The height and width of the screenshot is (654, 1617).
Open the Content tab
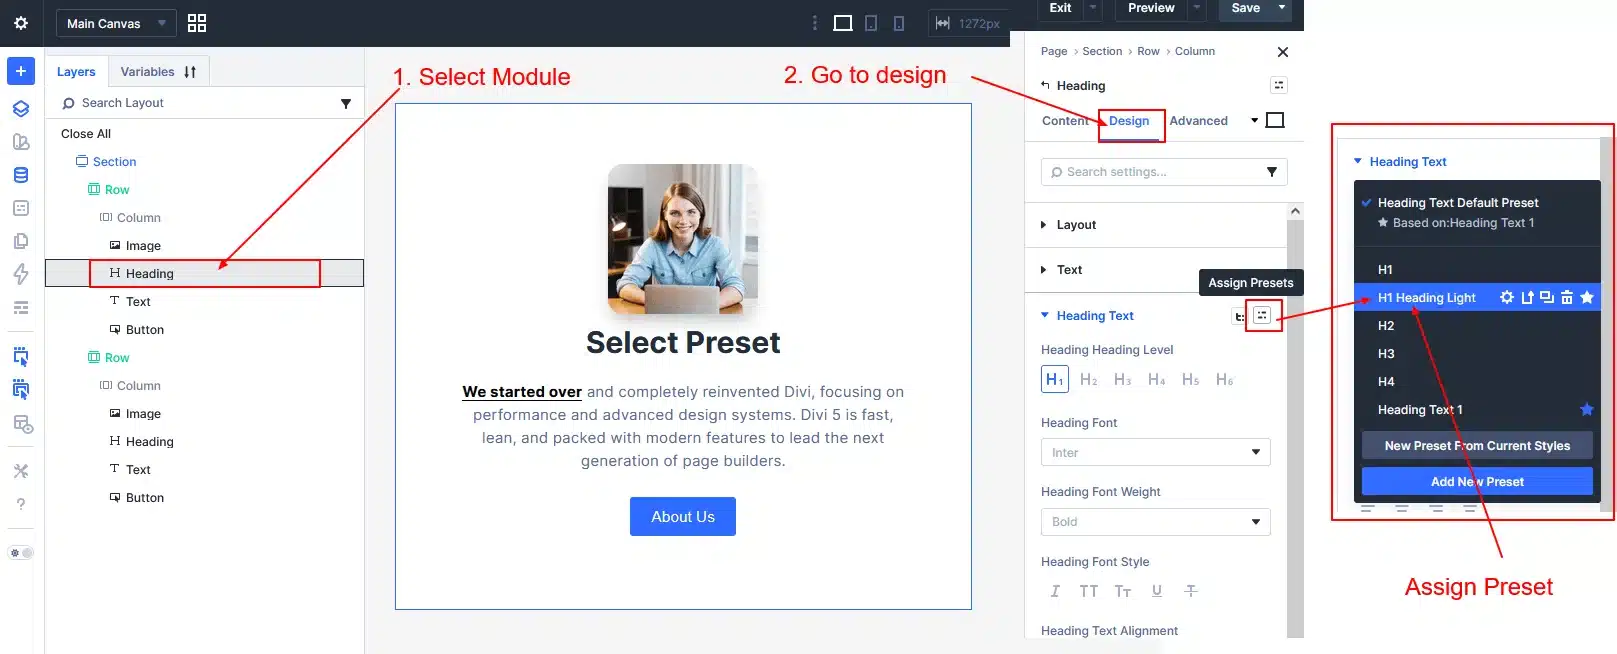[1065, 121]
